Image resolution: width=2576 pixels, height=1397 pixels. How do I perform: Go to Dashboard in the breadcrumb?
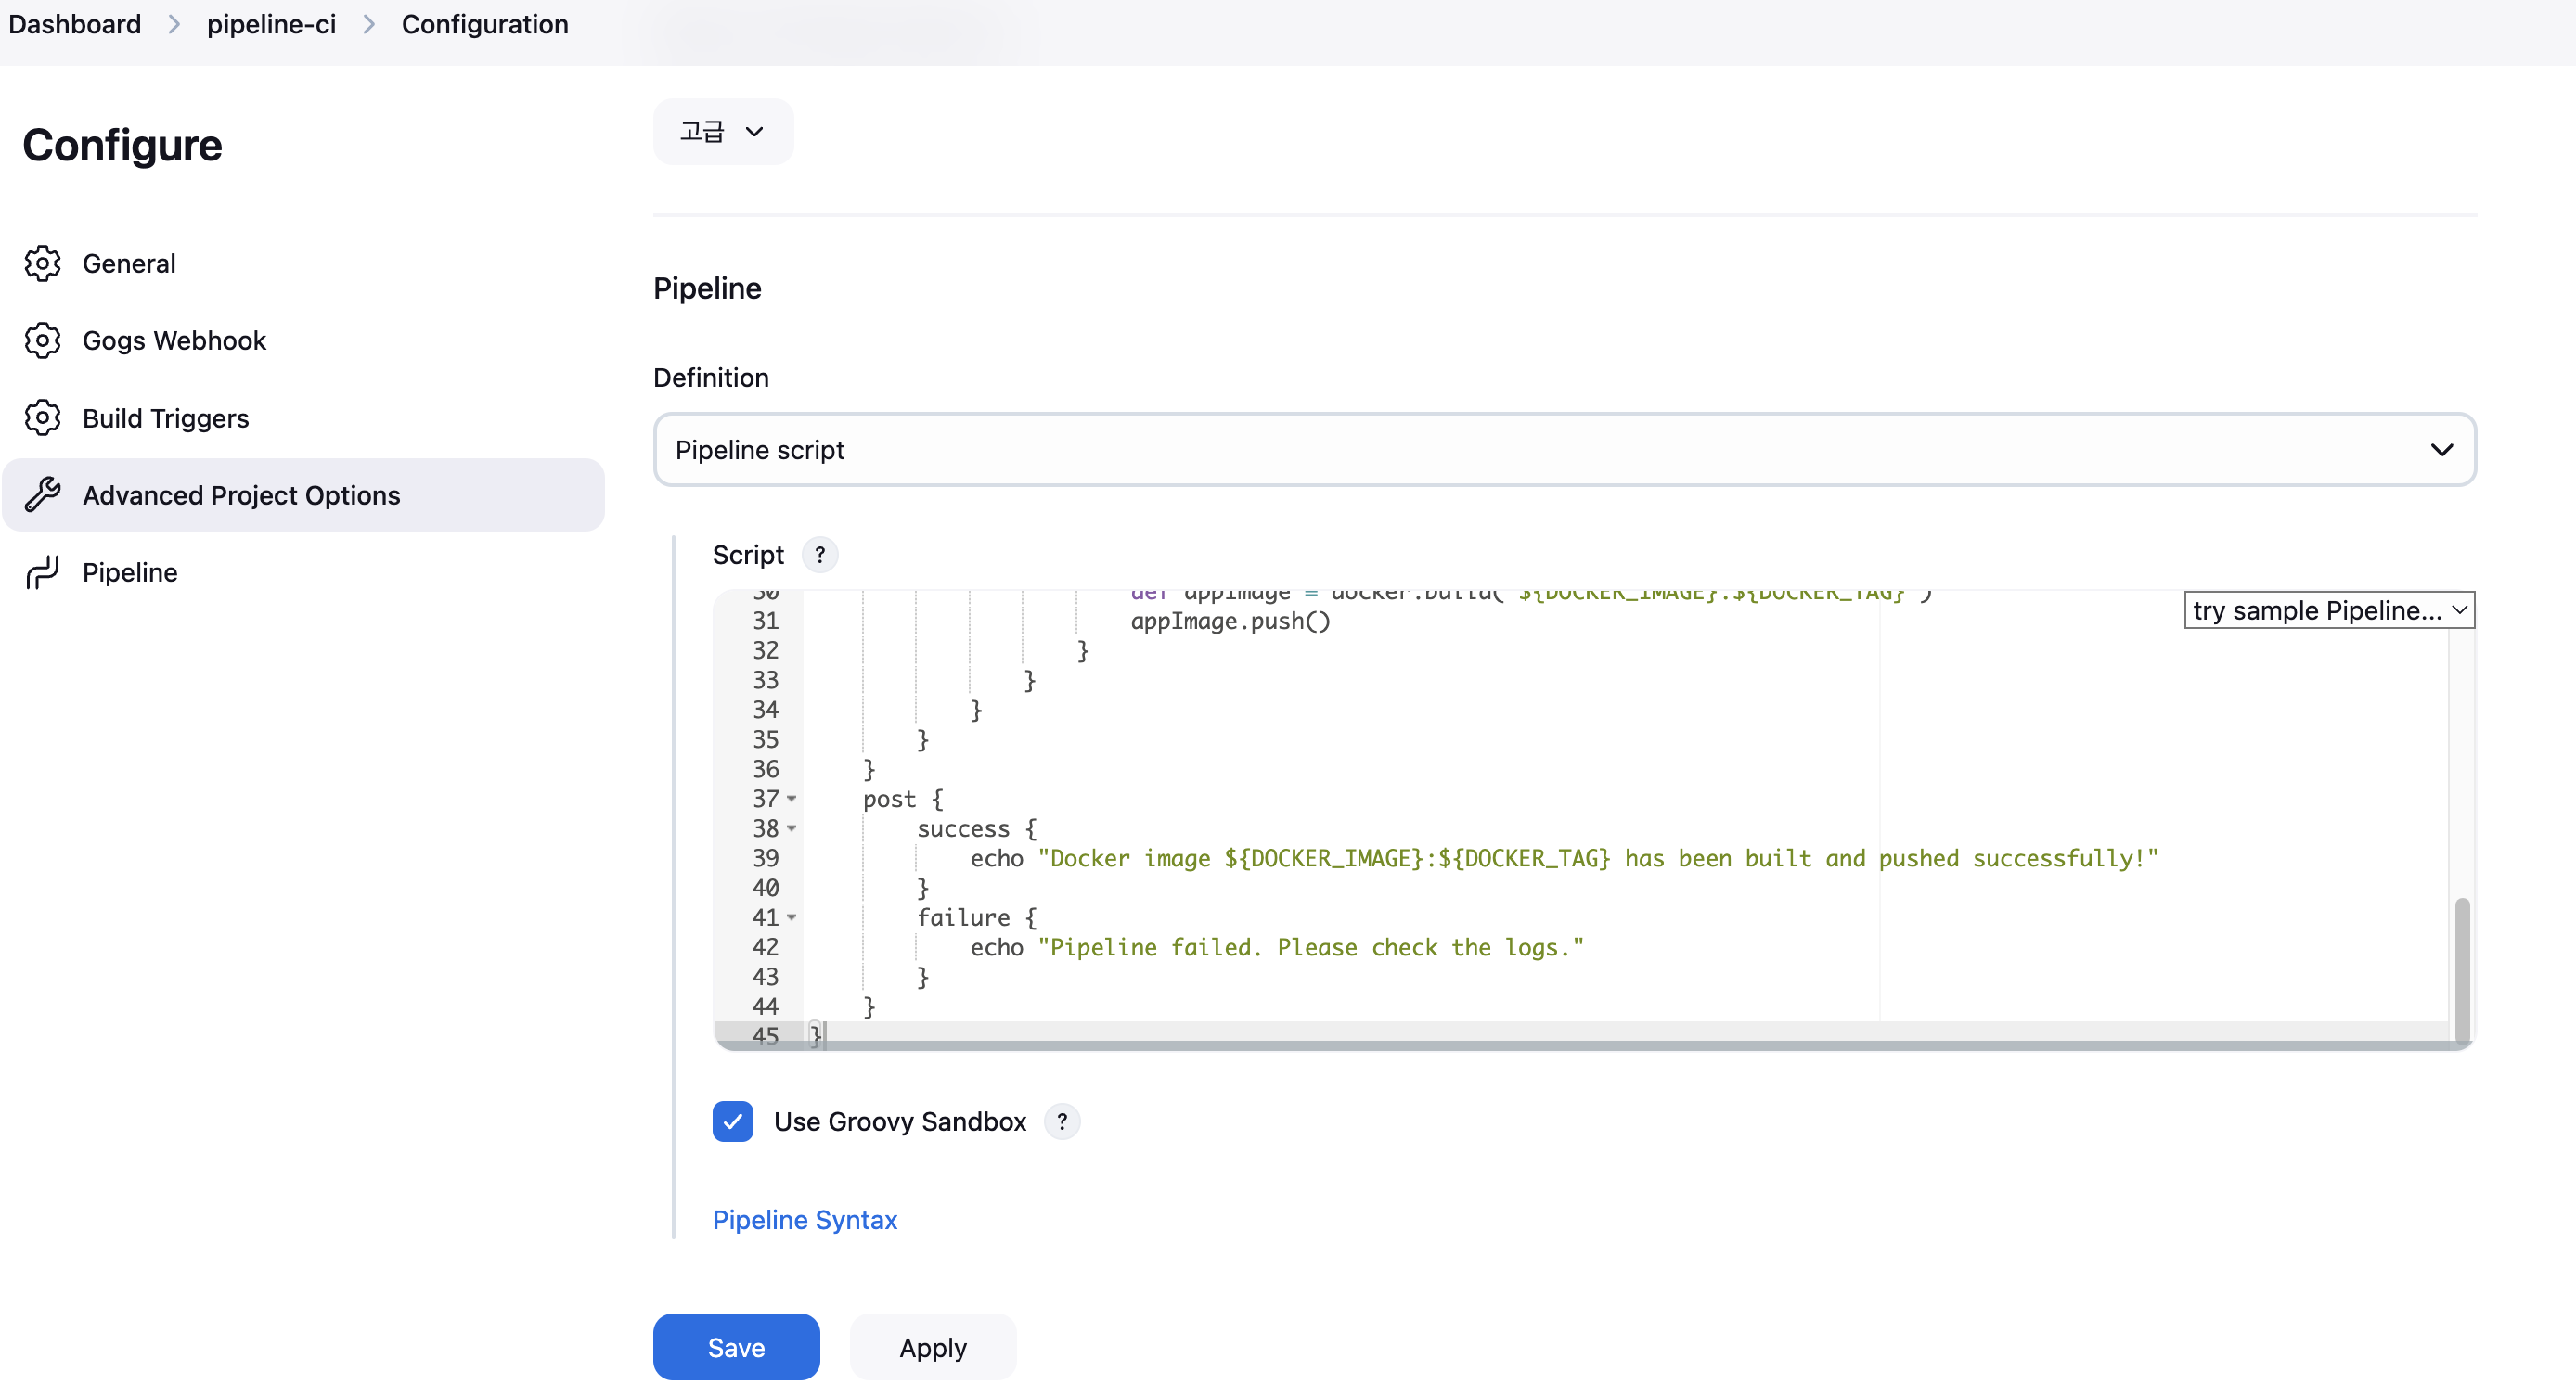pos(75,24)
